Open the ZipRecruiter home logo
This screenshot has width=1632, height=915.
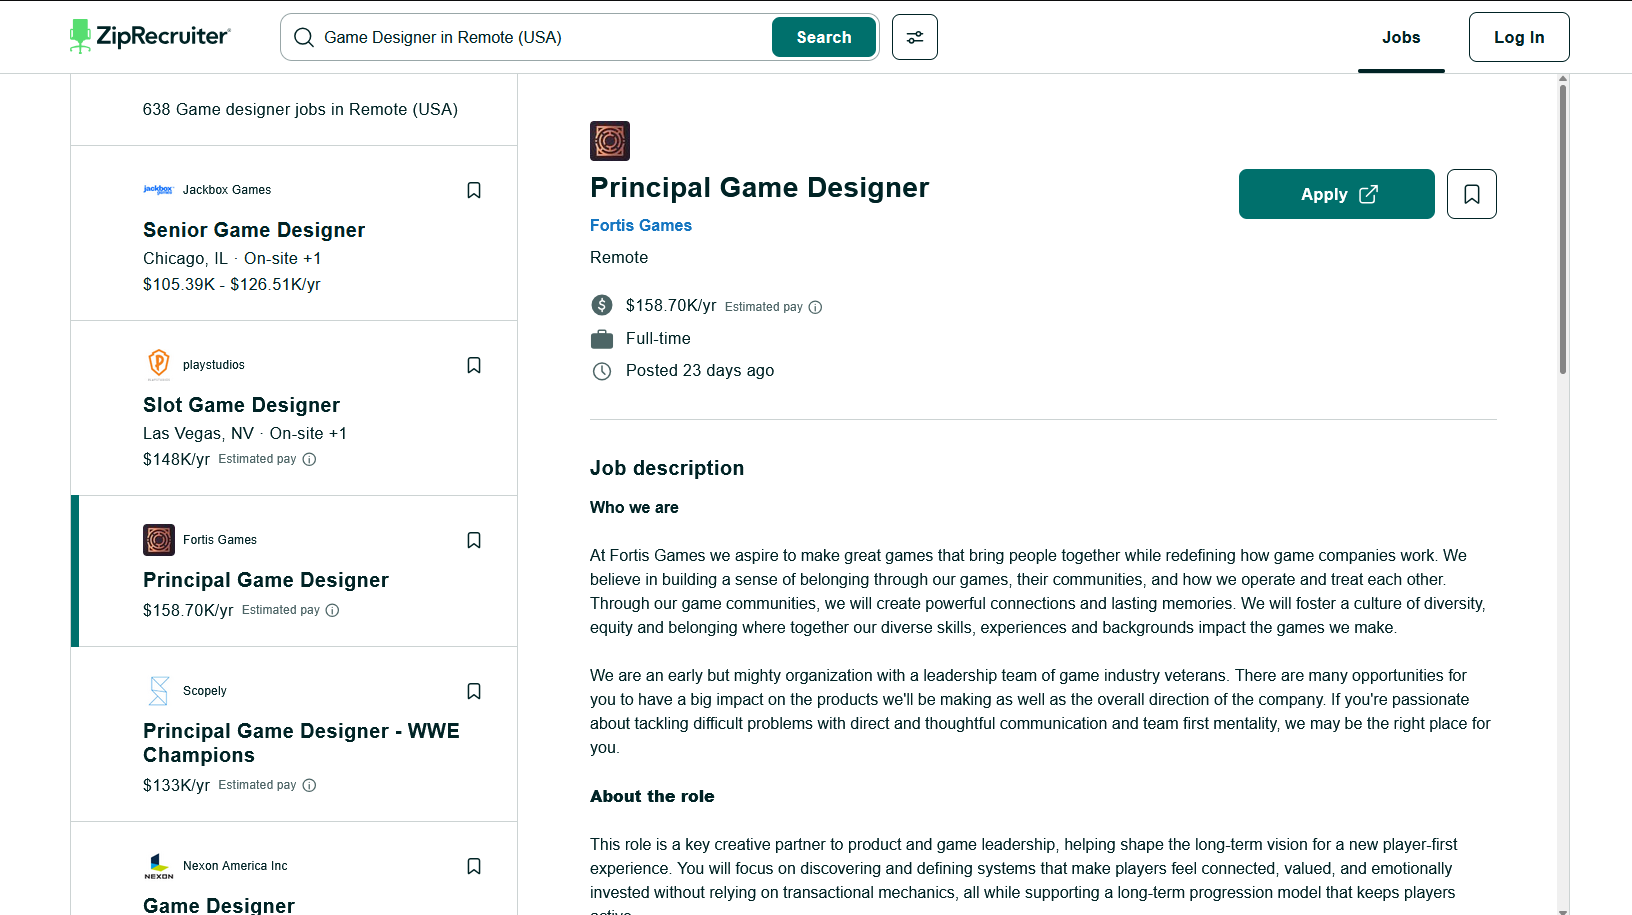pyautogui.click(x=150, y=37)
